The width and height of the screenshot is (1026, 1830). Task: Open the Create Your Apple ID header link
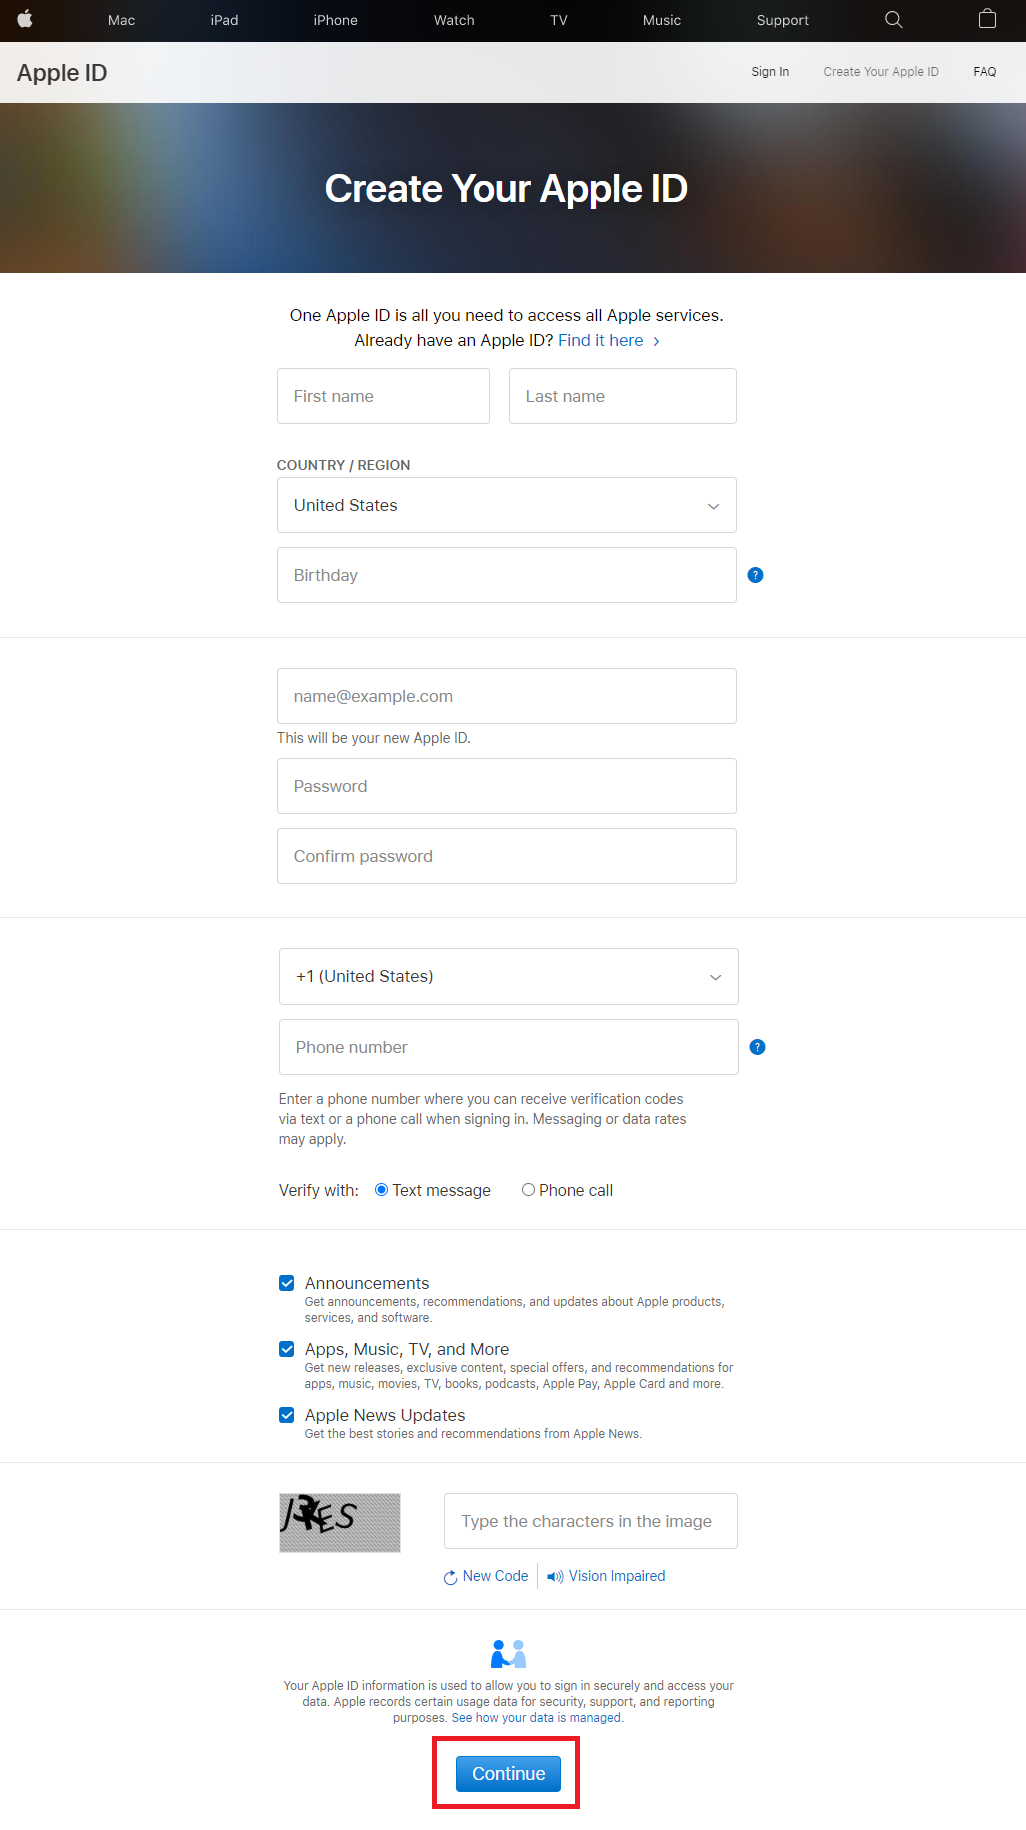coord(881,72)
